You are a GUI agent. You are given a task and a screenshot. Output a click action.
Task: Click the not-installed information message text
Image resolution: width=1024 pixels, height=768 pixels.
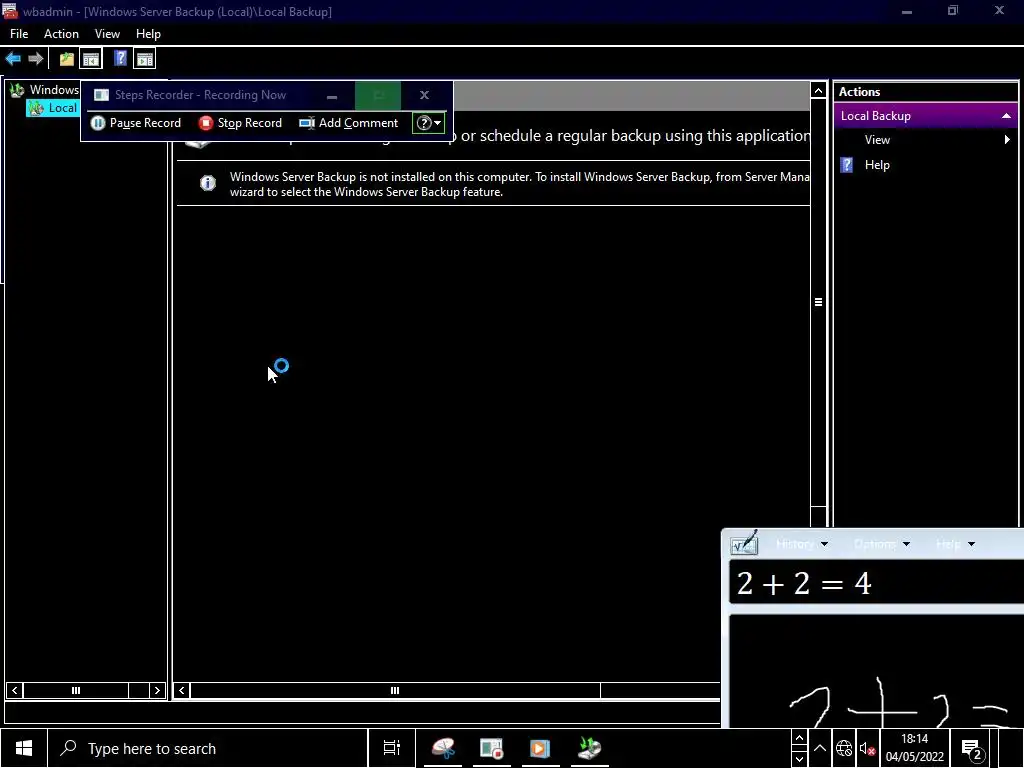519,184
